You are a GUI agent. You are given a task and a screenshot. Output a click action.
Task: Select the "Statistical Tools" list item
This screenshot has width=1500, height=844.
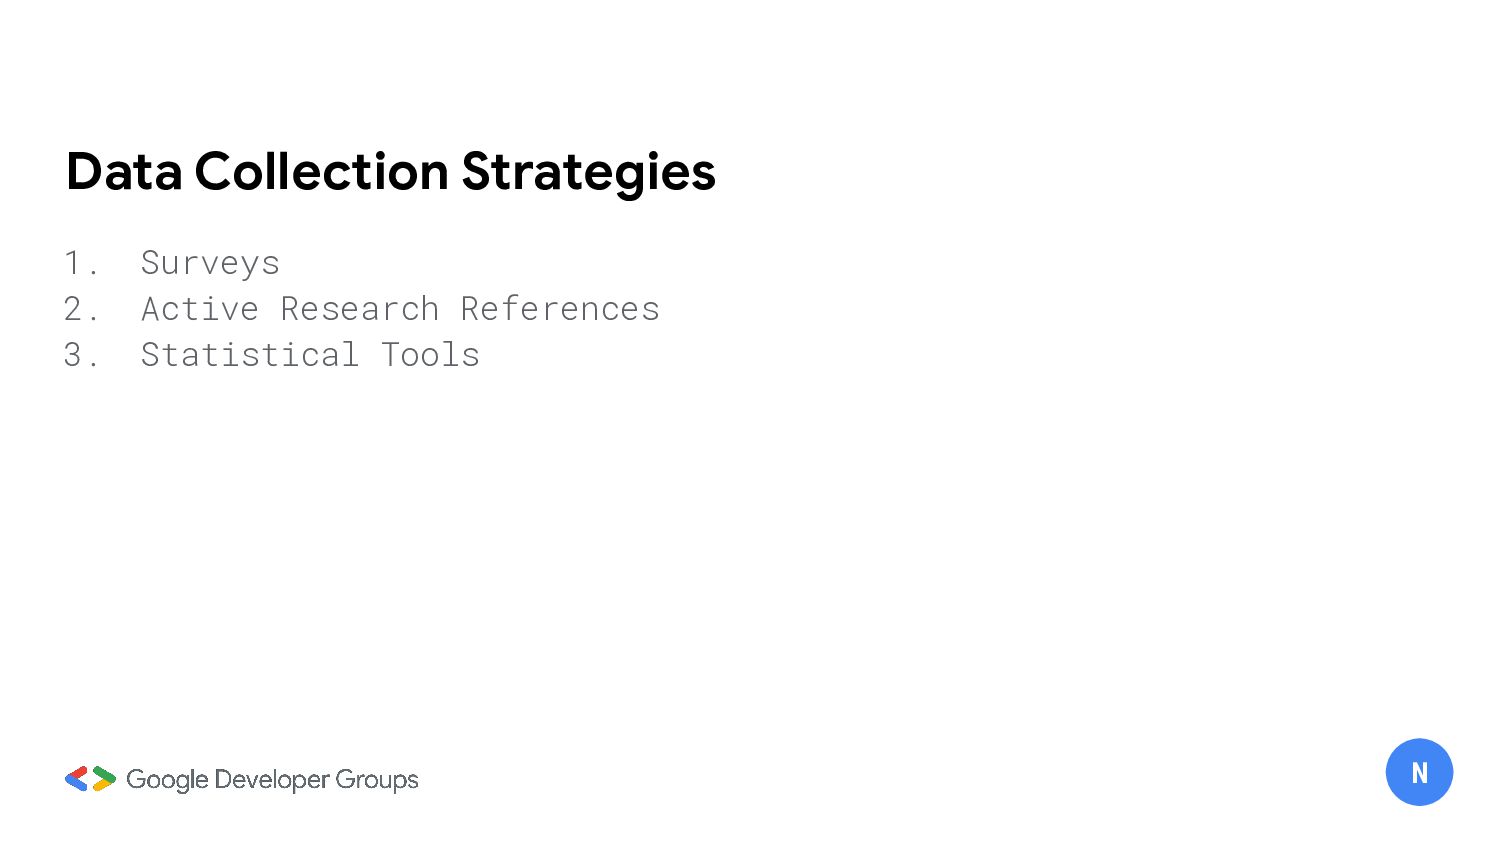(310, 355)
